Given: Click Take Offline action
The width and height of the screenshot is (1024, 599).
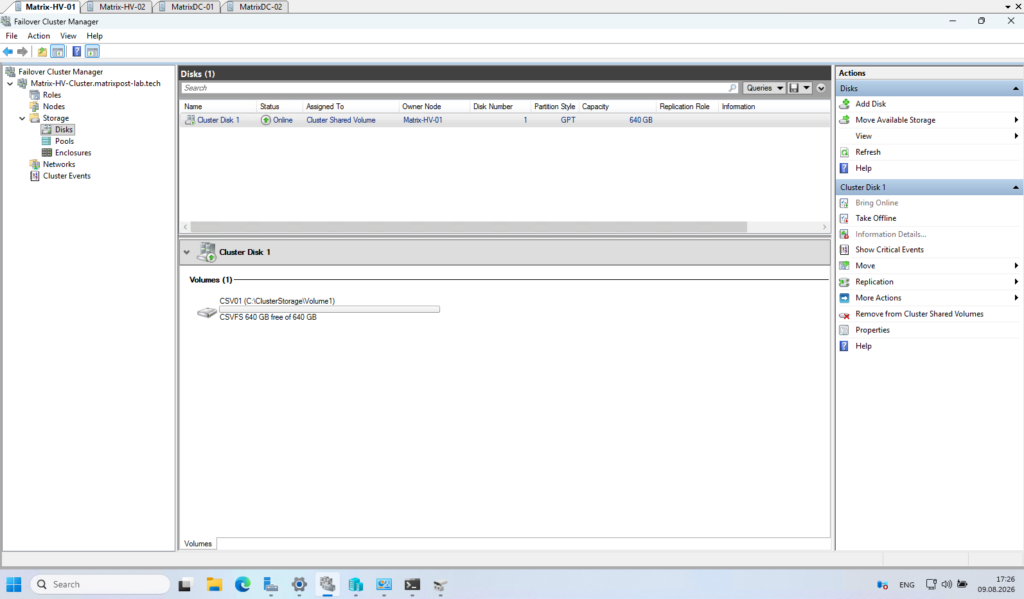Looking at the screenshot, I should (876, 218).
